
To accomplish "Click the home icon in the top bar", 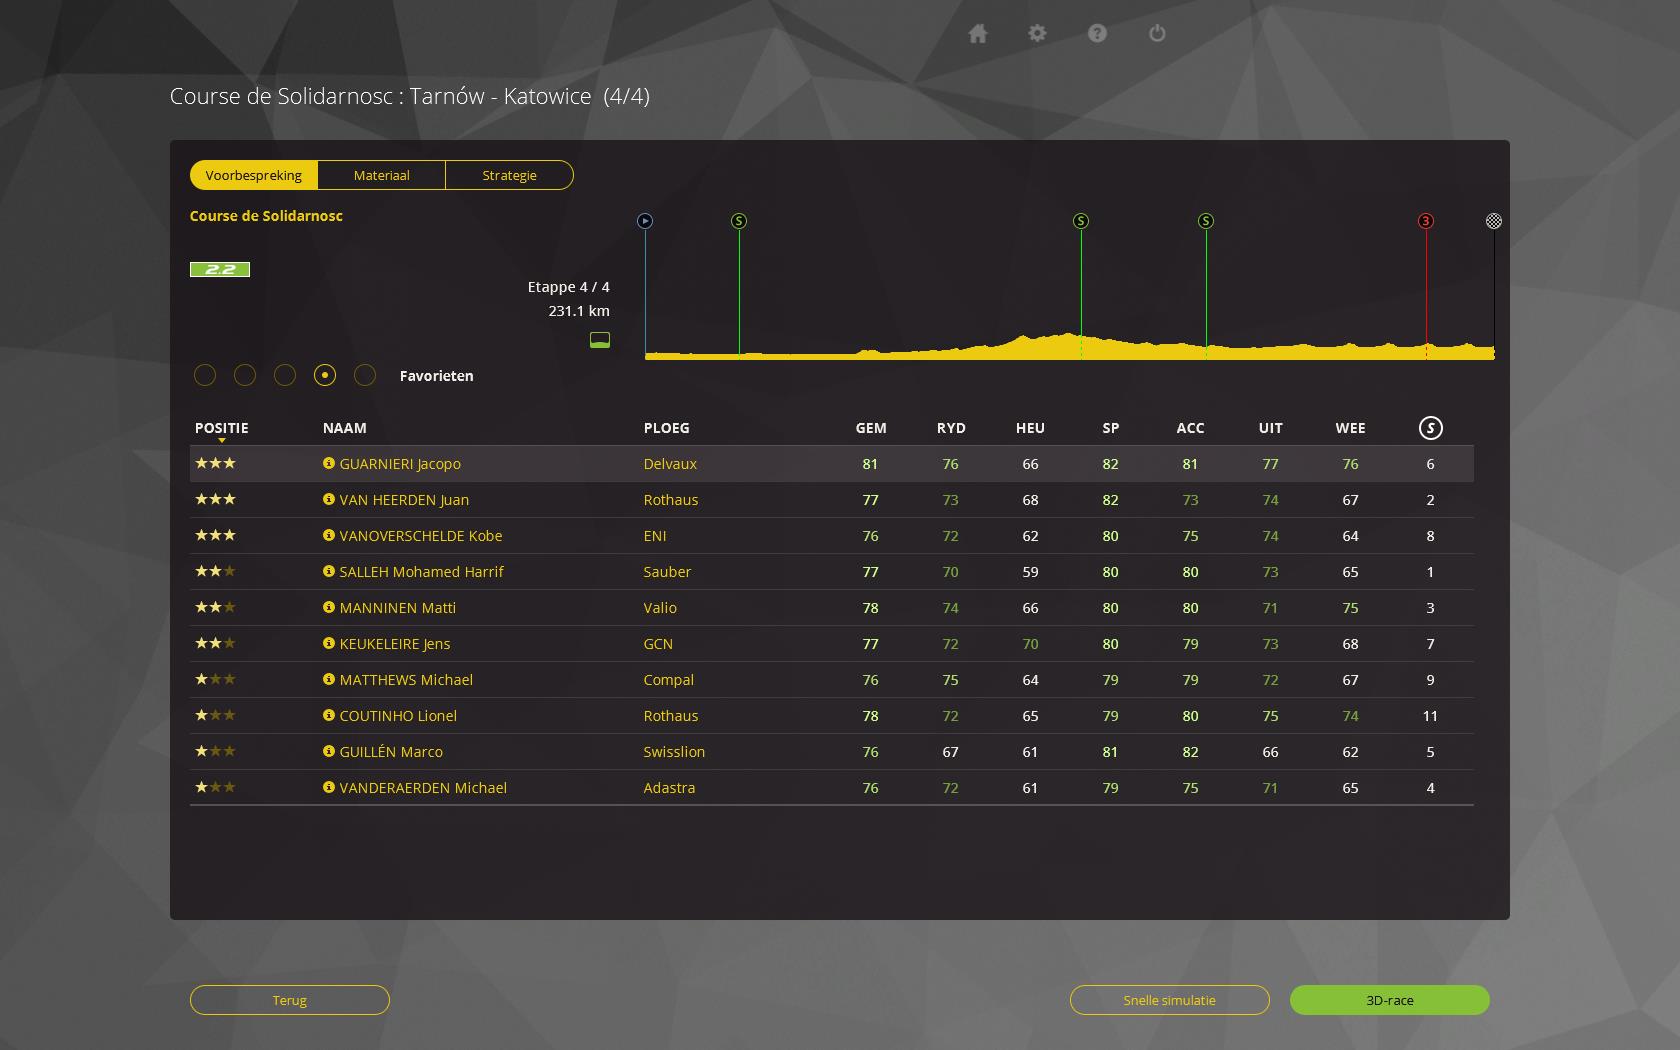I will pos(978,34).
